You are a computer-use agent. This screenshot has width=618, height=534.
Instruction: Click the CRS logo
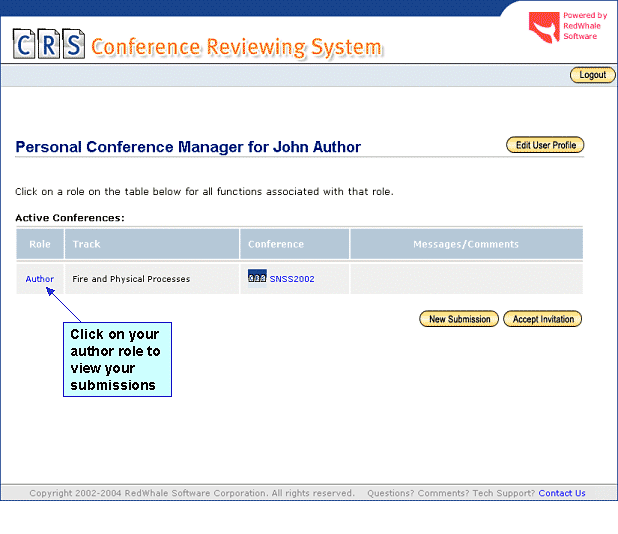pyautogui.click(x=48, y=45)
